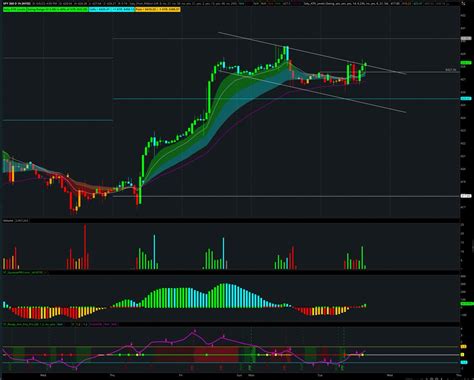This screenshot has width=474, height=380.
Task: Click the cyan price bubble on price axis
Action: [466, 98]
